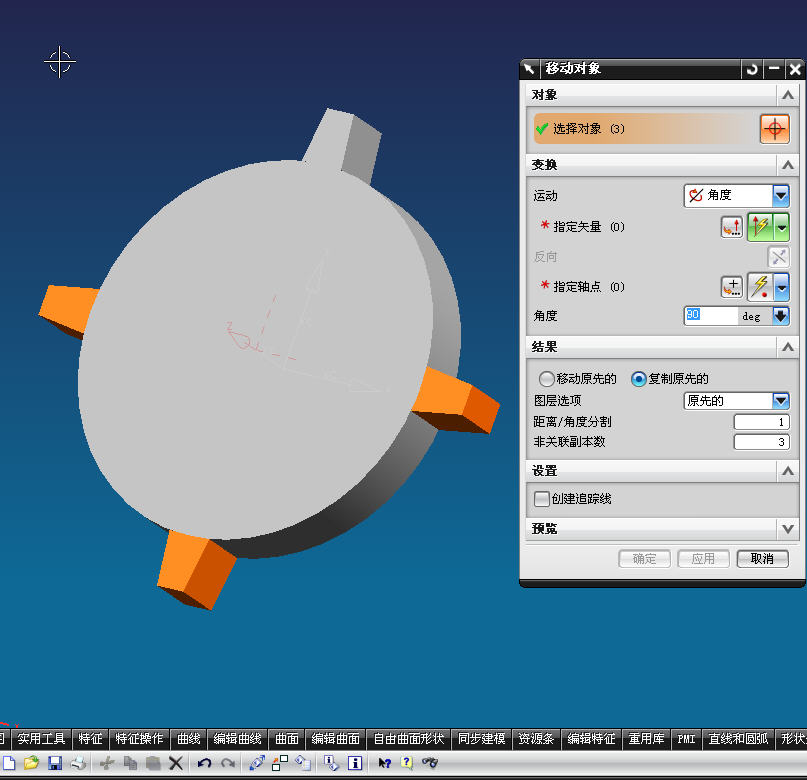Click the Paste icon
The image size is (807, 780).
click(153, 763)
